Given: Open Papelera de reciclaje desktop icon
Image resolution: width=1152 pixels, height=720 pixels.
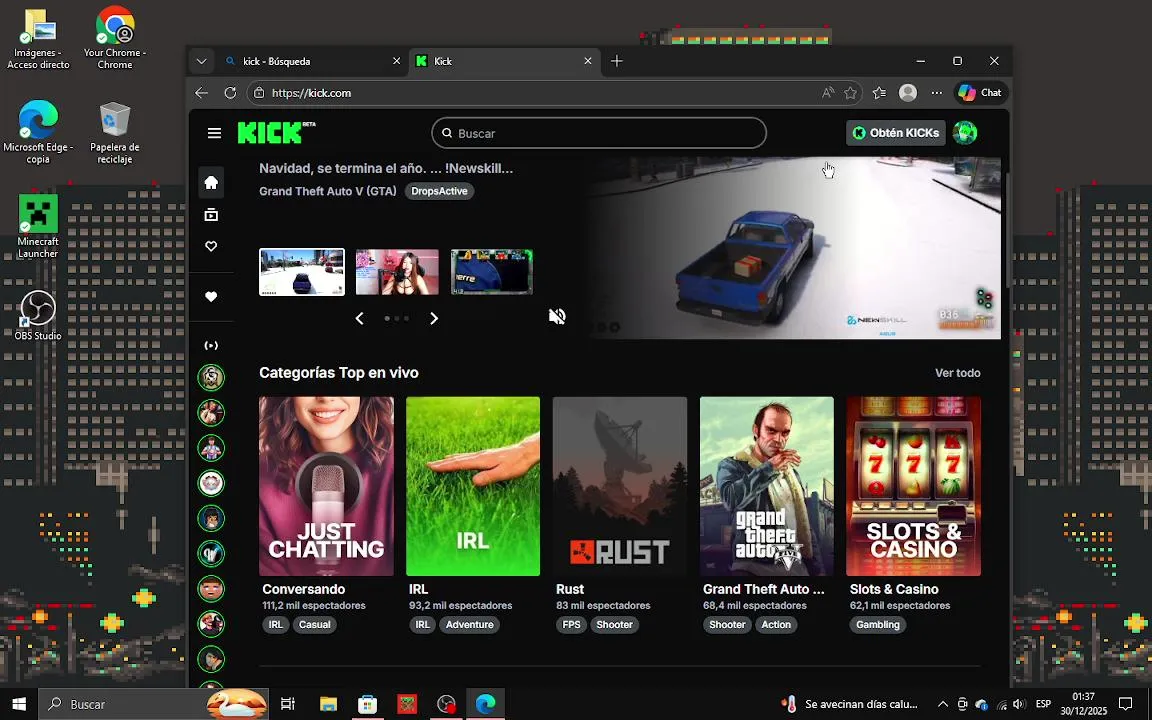Looking at the screenshot, I should pyautogui.click(x=115, y=132).
